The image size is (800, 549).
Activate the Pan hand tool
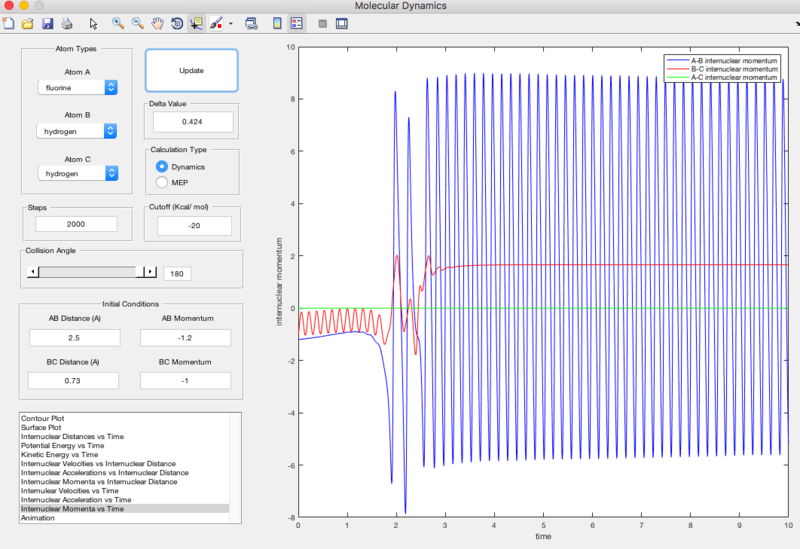pos(157,23)
